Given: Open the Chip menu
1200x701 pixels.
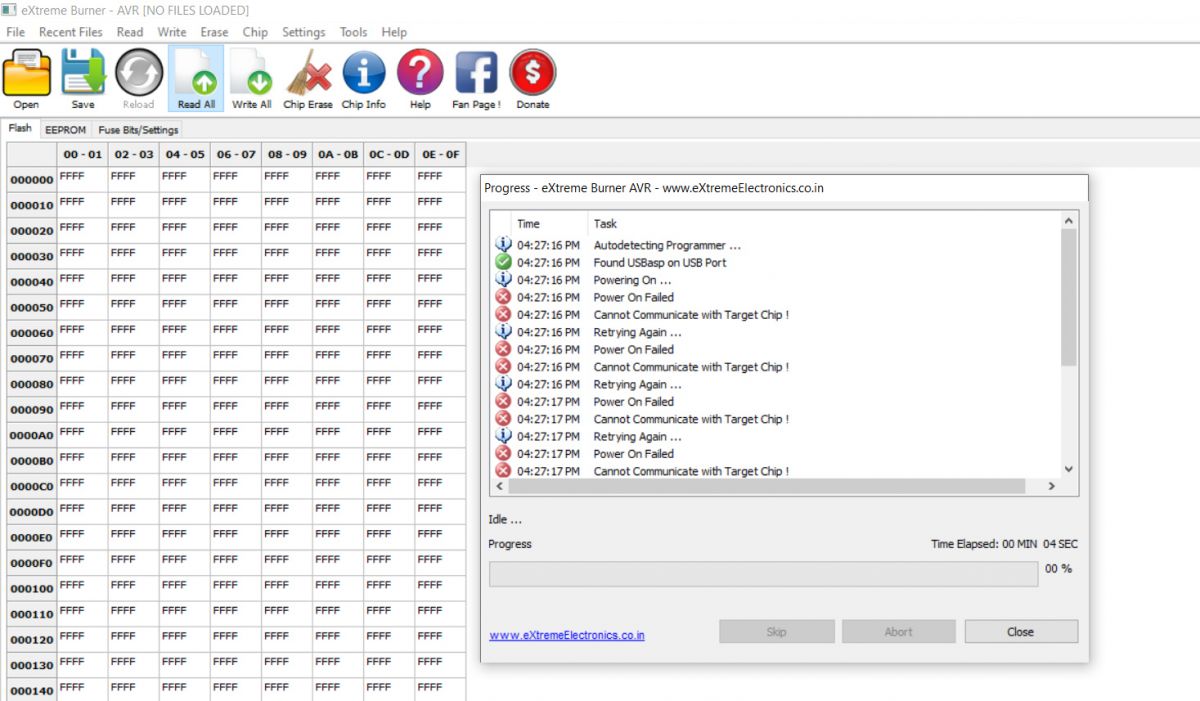Looking at the screenshot, I should tap(255, 32).
